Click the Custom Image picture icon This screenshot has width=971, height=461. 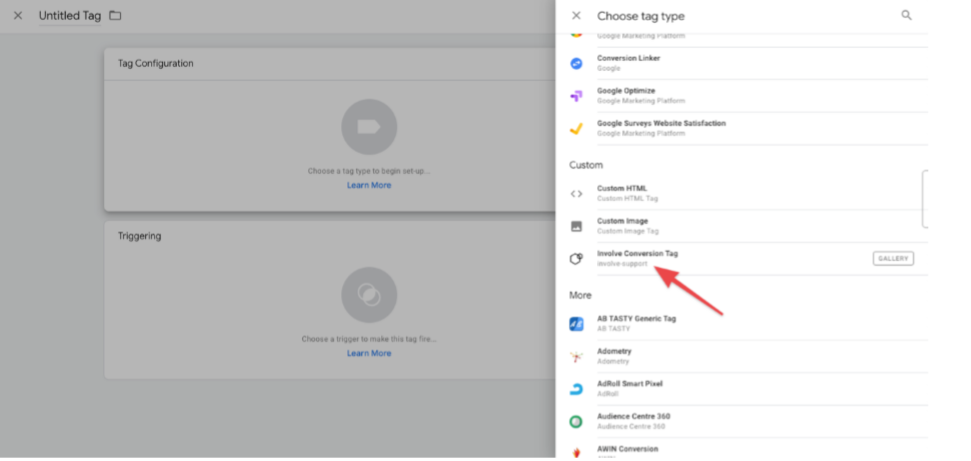577,226
